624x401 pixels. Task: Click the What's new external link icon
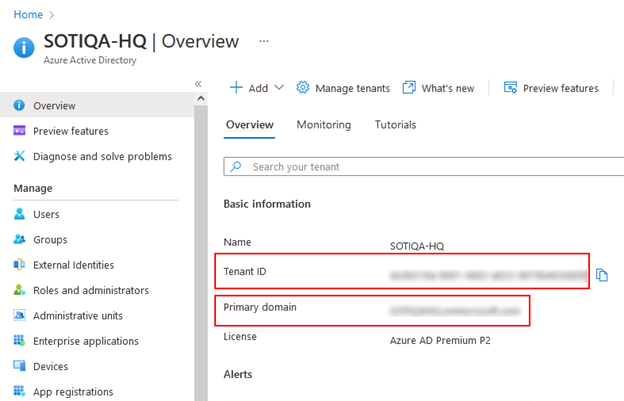409,88
